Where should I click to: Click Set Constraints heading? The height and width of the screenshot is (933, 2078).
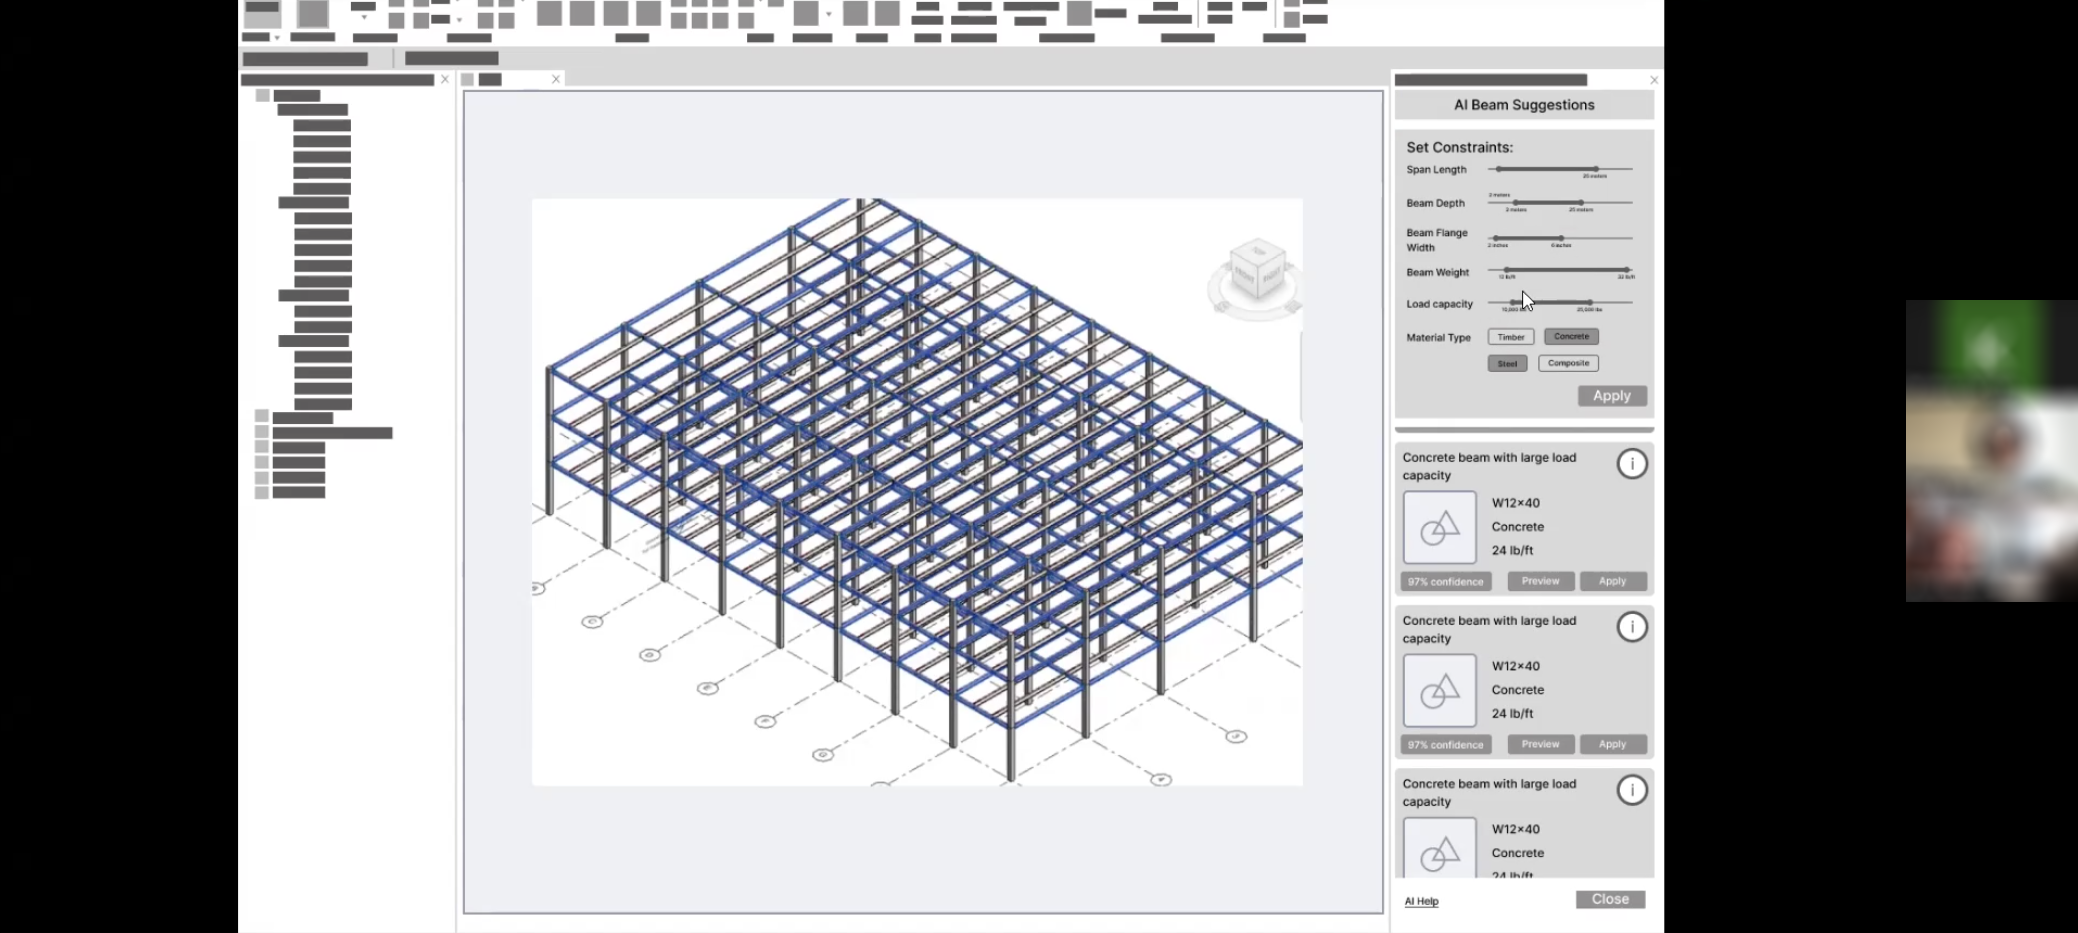(1459, 147)
